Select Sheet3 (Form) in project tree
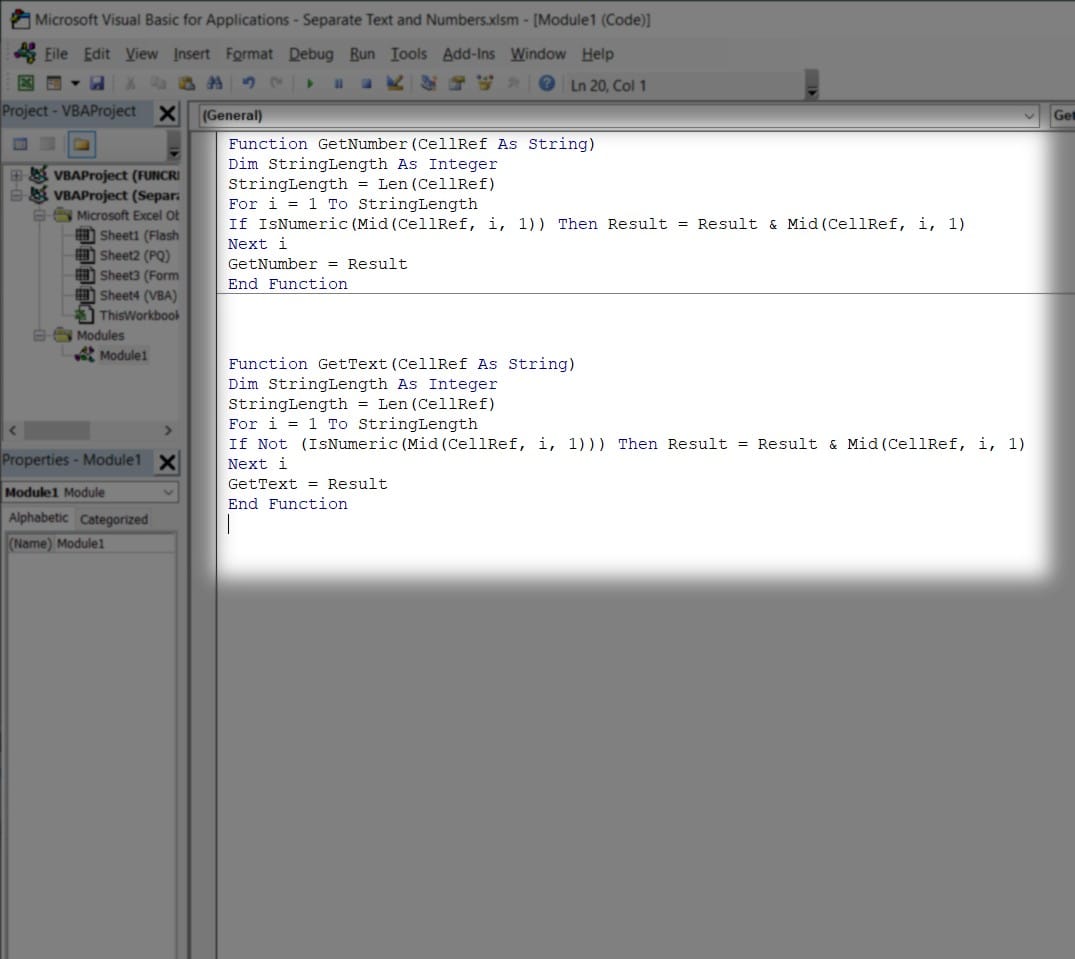Screen dimensions: 1075x959 [x=128, y=275]
